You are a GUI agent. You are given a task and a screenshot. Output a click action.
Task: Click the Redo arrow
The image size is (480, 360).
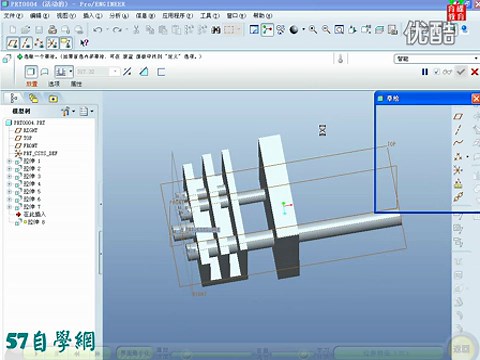coord(117,30)
